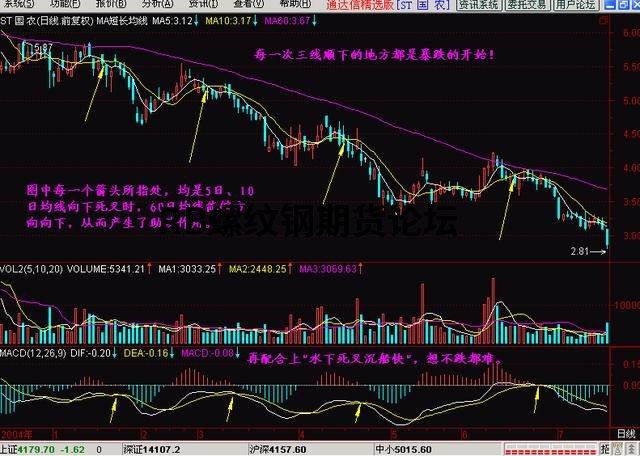640x456 pixels.
Task: Click the 沪深4157.60 index readout
Action: click(x=278, y=450)
